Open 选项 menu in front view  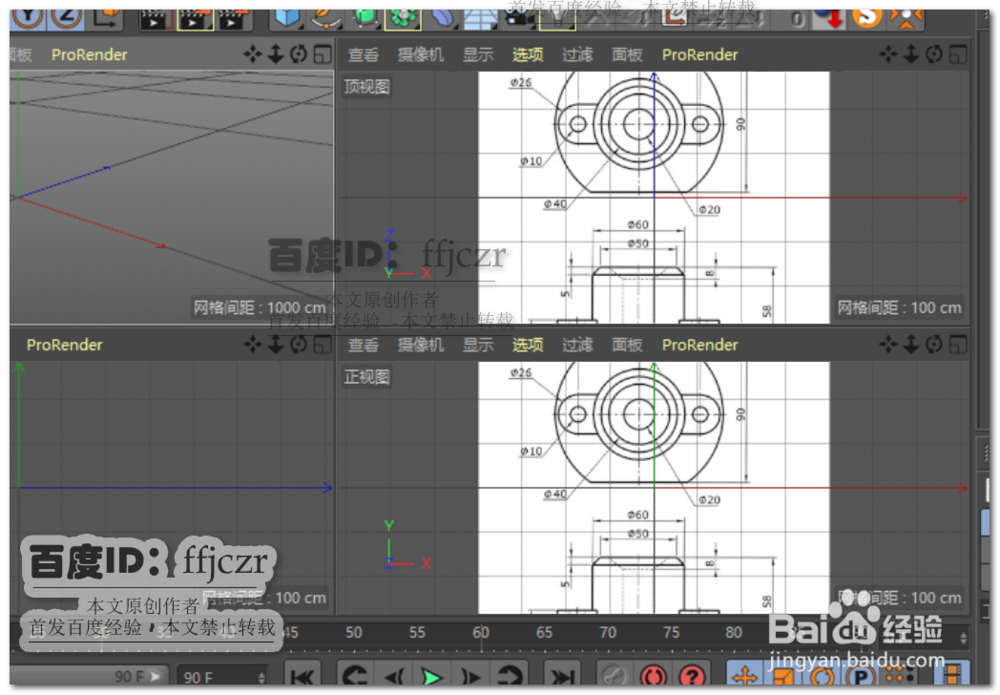[x=527, y=345]
